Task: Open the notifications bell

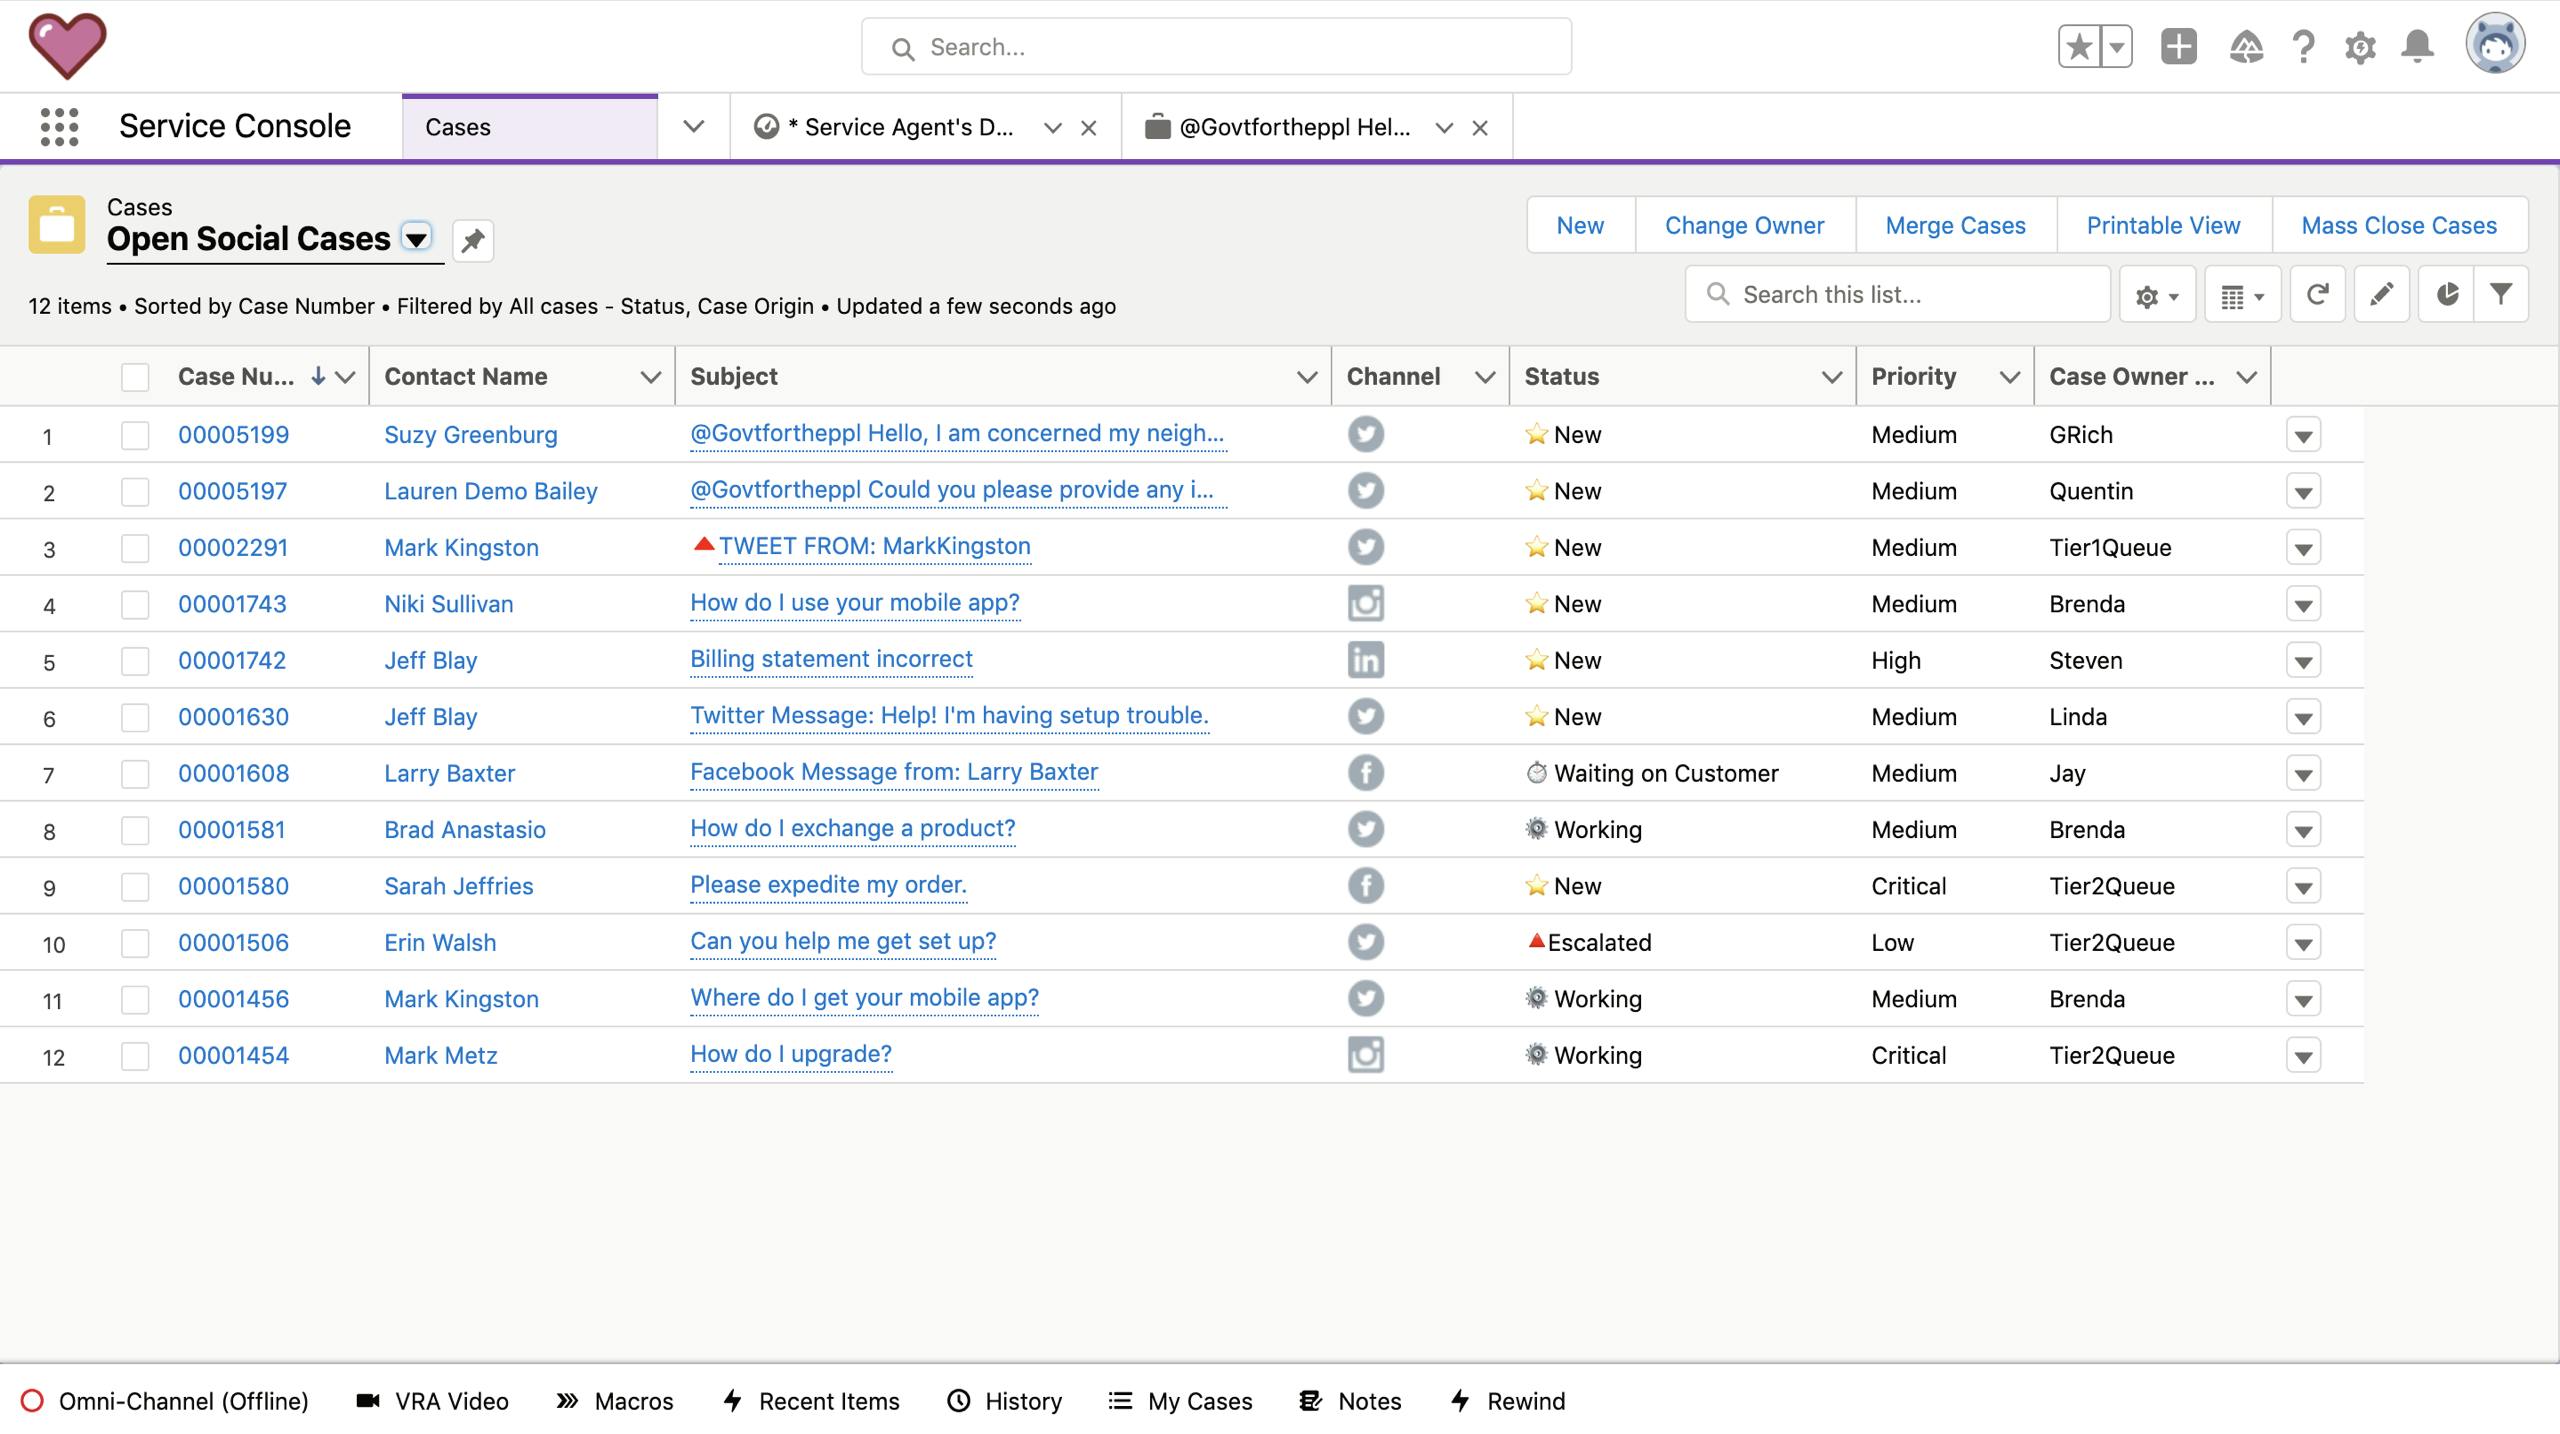Action: pyautogui.click(x=2417, y=46)
